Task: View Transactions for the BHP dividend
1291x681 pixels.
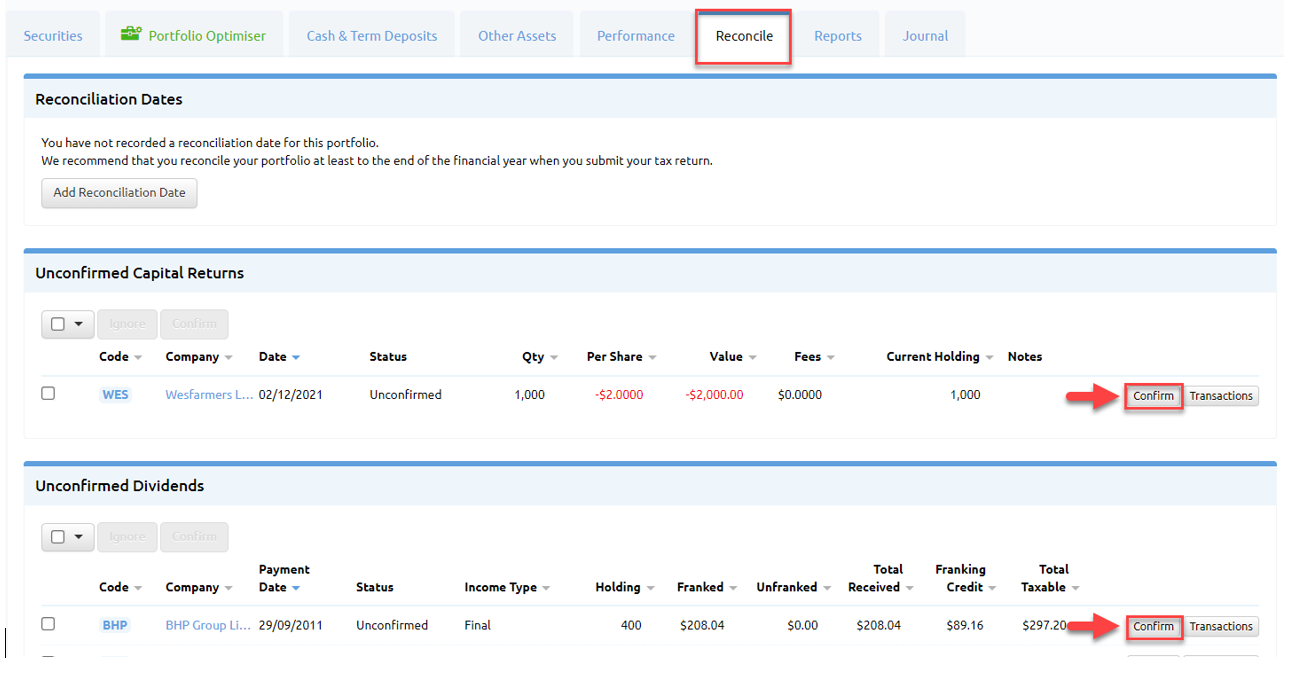Action: tap(1221, 626)
